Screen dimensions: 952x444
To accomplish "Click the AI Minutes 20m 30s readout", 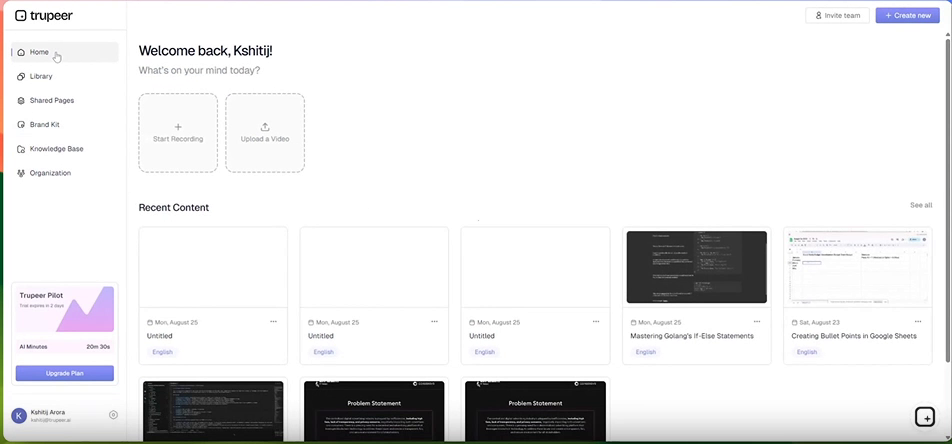I will [65, 347].
